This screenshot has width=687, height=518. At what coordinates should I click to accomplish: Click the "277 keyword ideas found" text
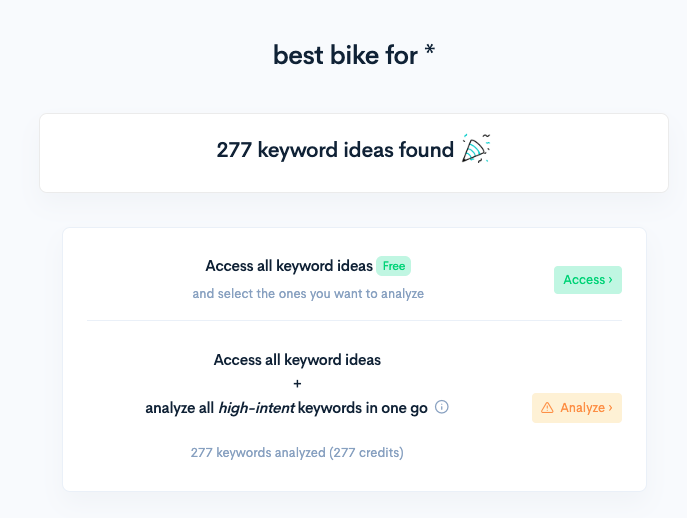335,150
